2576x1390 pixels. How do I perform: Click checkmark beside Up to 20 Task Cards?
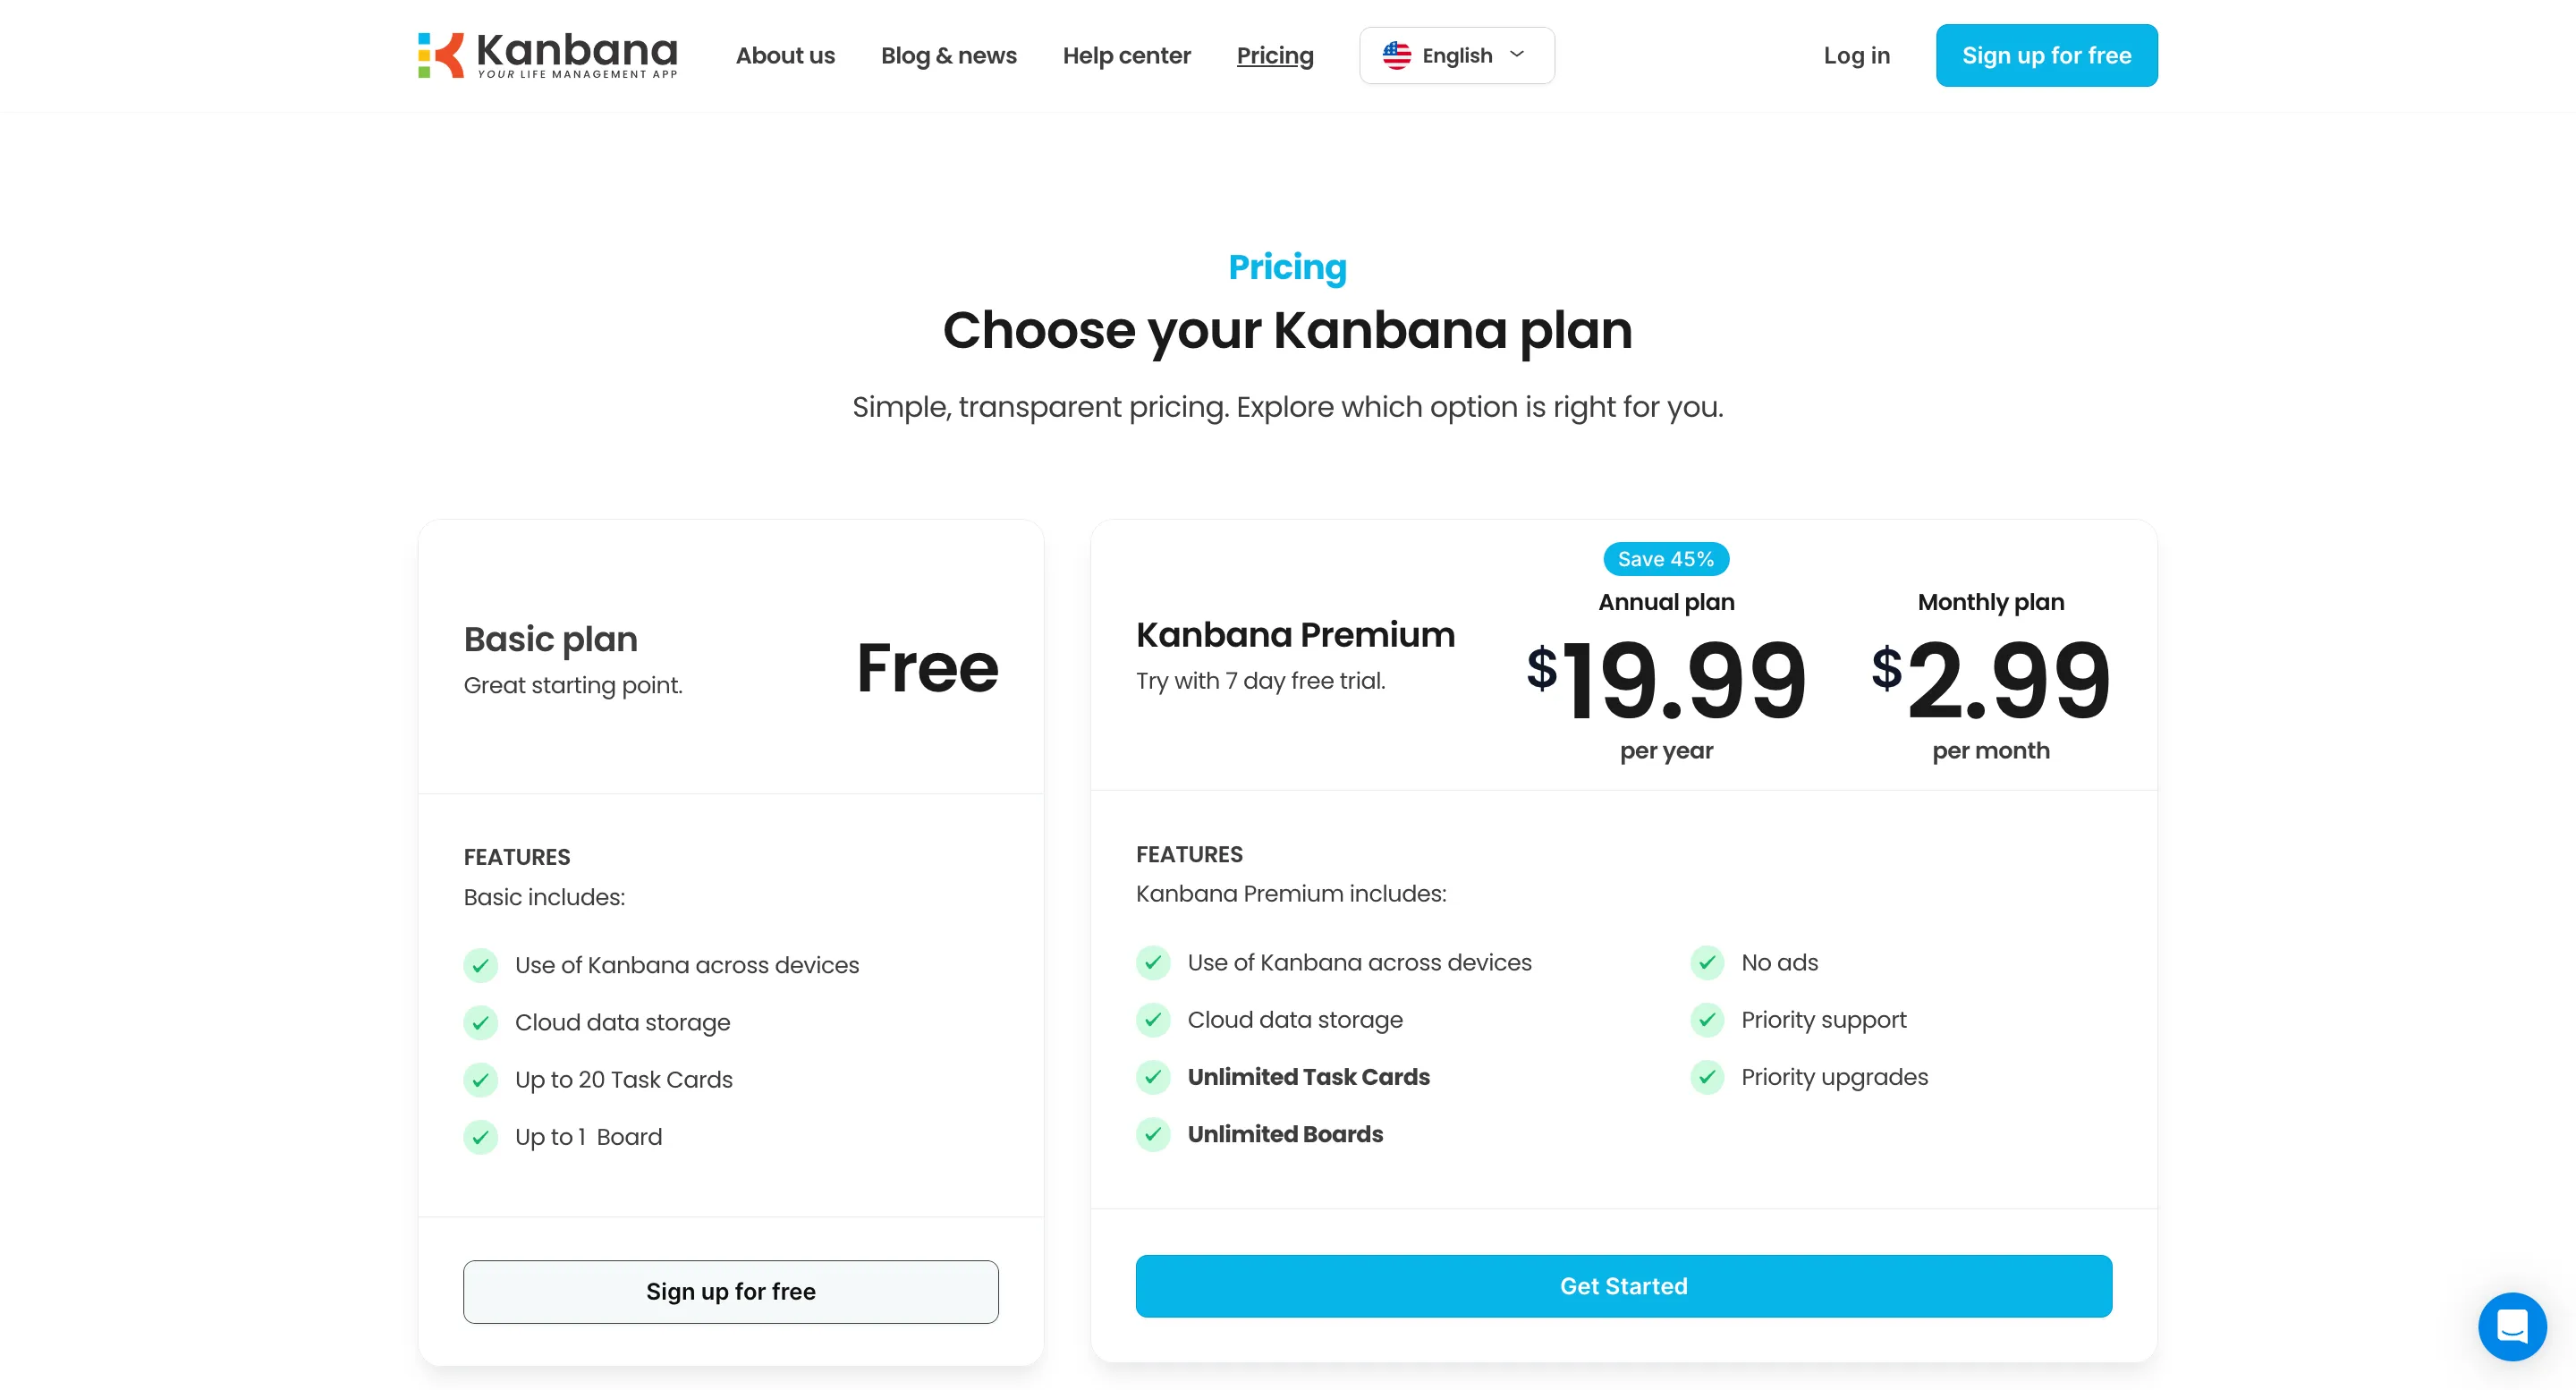click(x=480, y=1079)
